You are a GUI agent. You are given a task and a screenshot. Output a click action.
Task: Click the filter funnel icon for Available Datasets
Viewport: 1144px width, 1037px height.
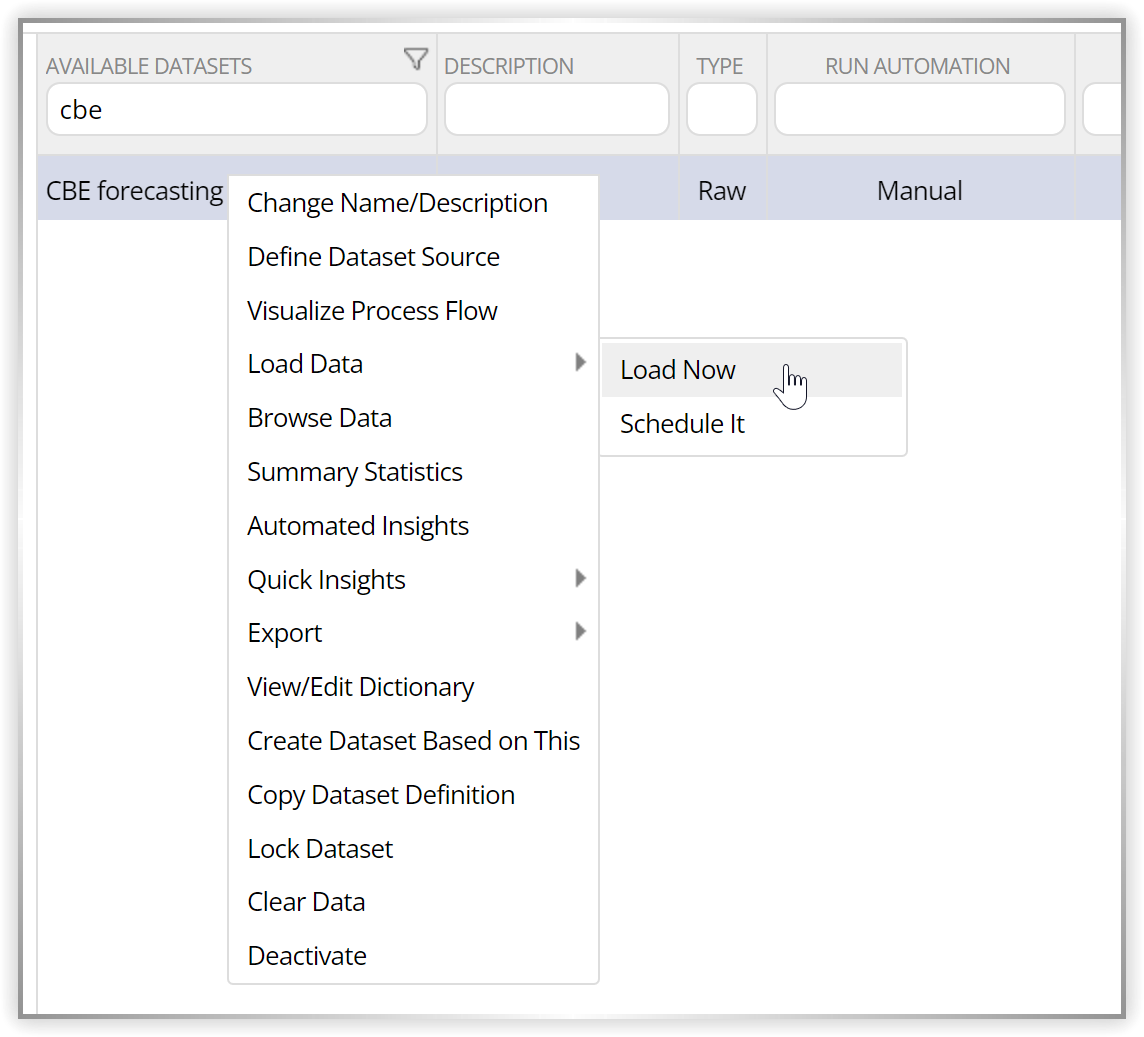click(416, 59)
